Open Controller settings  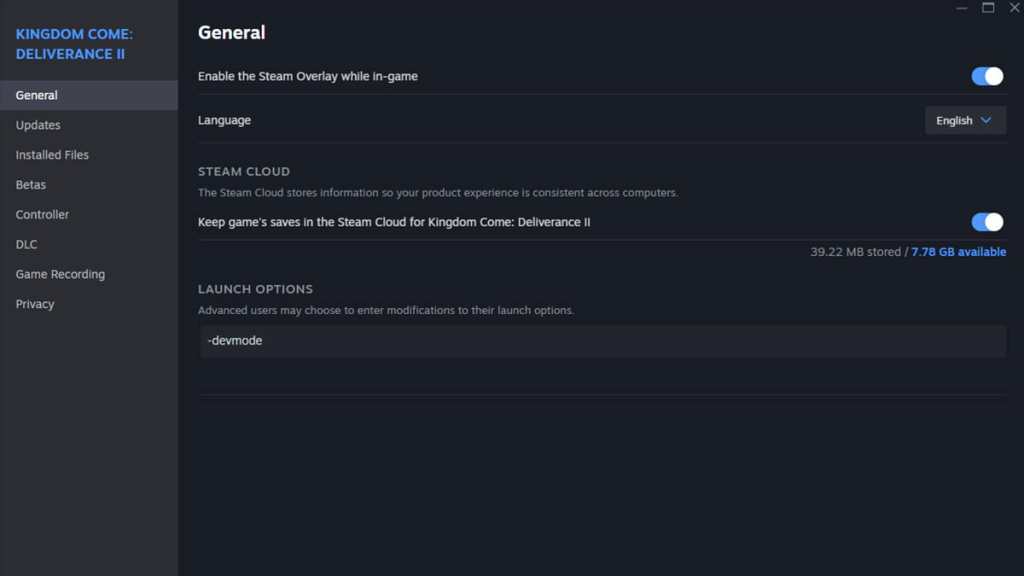tap(42, 214)
